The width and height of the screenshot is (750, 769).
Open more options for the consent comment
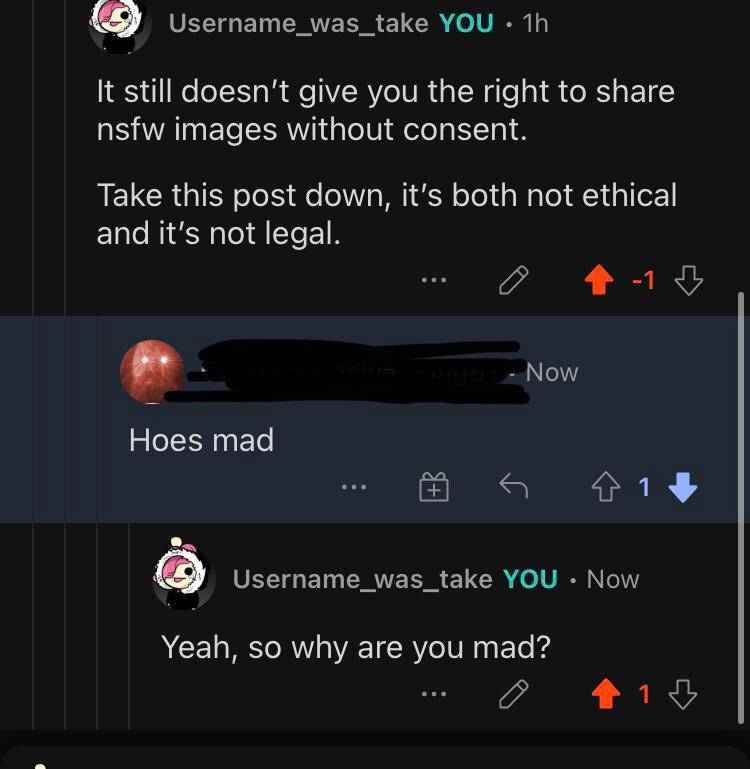434,281
